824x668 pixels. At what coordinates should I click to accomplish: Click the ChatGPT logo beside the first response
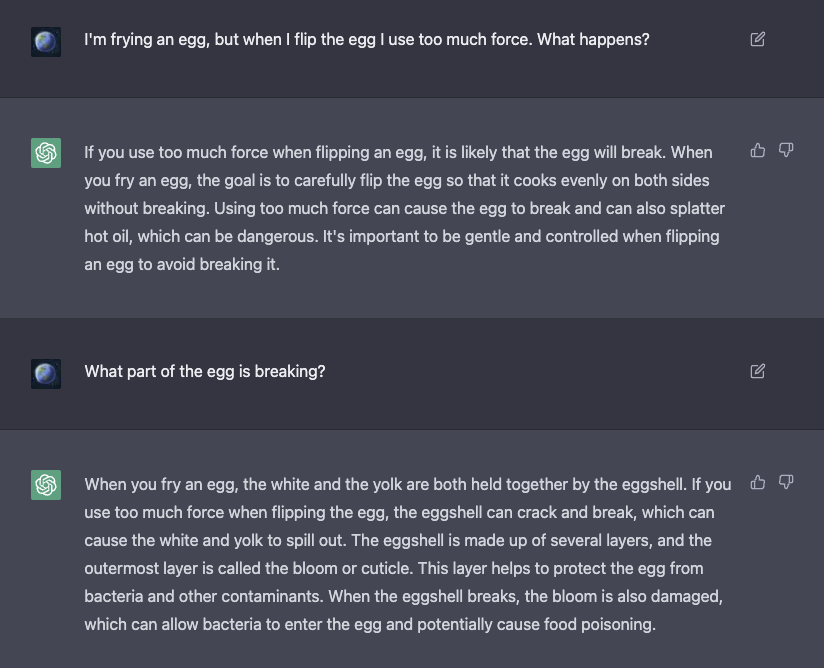(46, 153)
